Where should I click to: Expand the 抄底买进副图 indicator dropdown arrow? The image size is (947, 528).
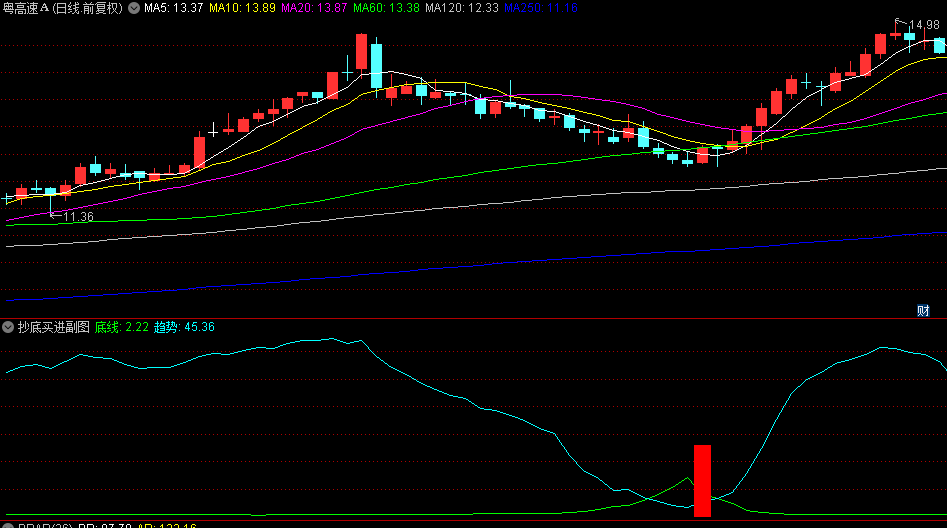pos(8,327)
